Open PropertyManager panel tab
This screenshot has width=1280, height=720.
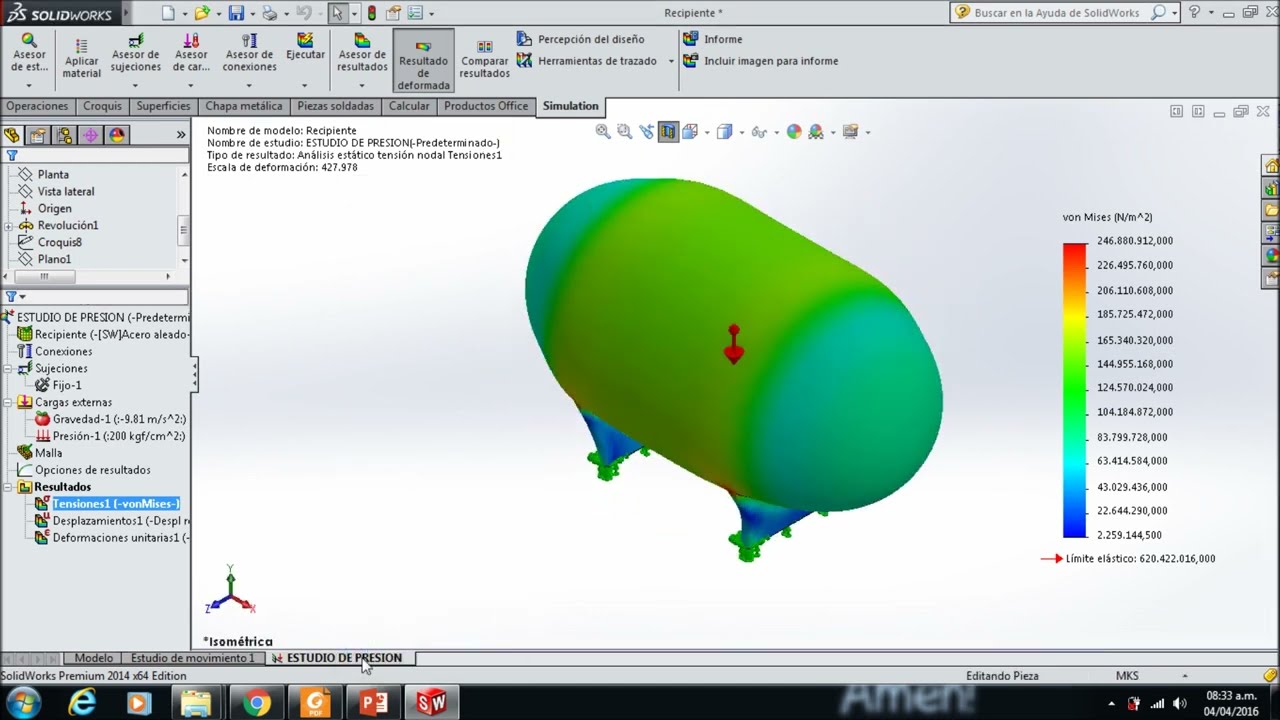pyautogui.click(x=38, y=135)
